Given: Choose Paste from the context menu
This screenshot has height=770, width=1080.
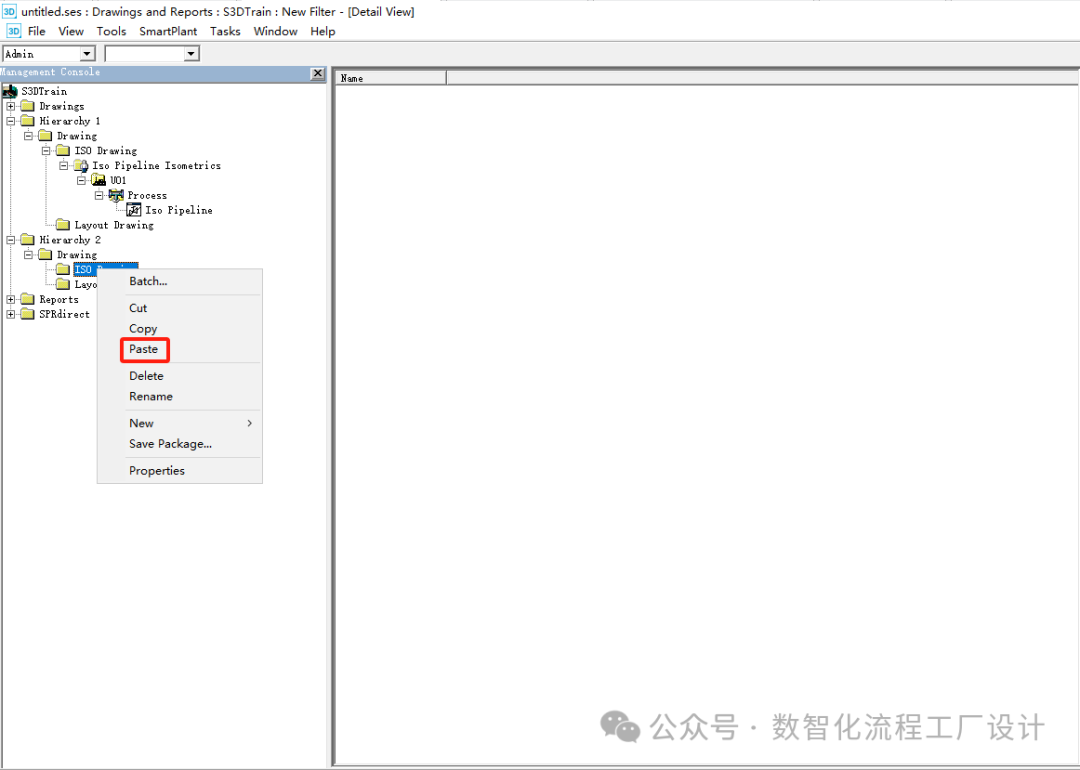Looking at the screenshot, I should pyautogui.click(x=144, y=349).
